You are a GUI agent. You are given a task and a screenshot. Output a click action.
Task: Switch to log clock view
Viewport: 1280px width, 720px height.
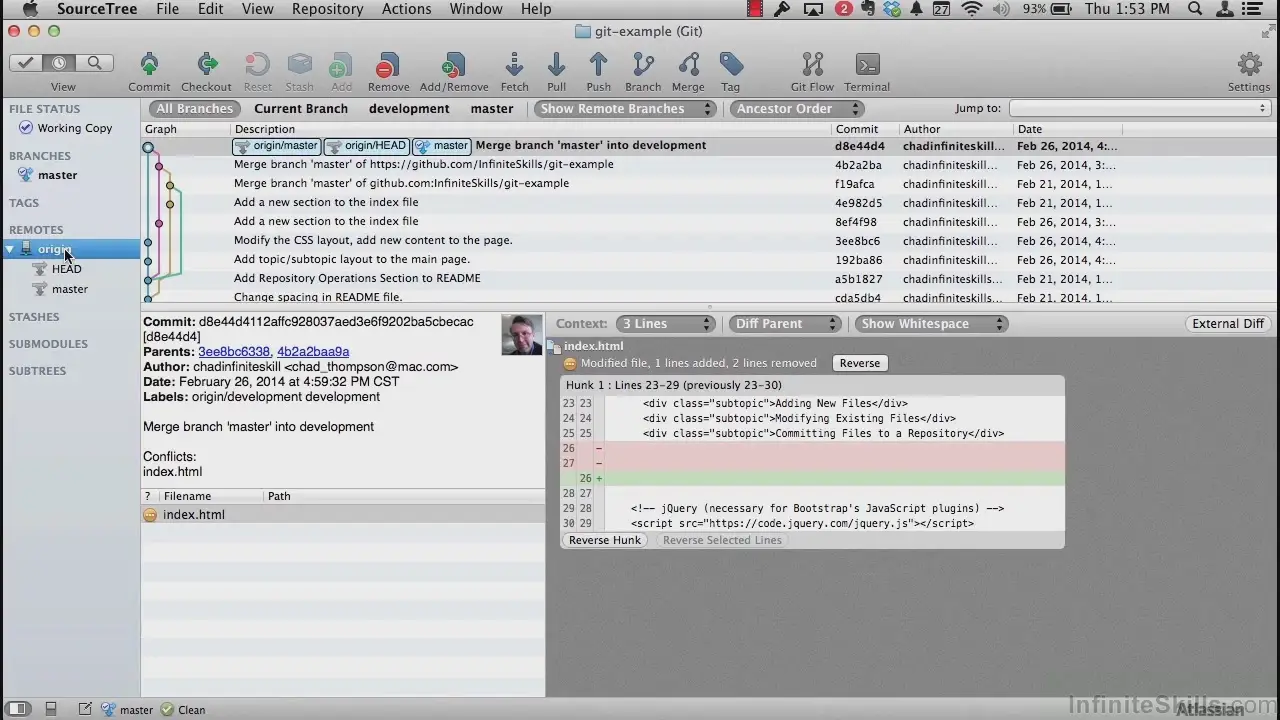coord(59,63)
